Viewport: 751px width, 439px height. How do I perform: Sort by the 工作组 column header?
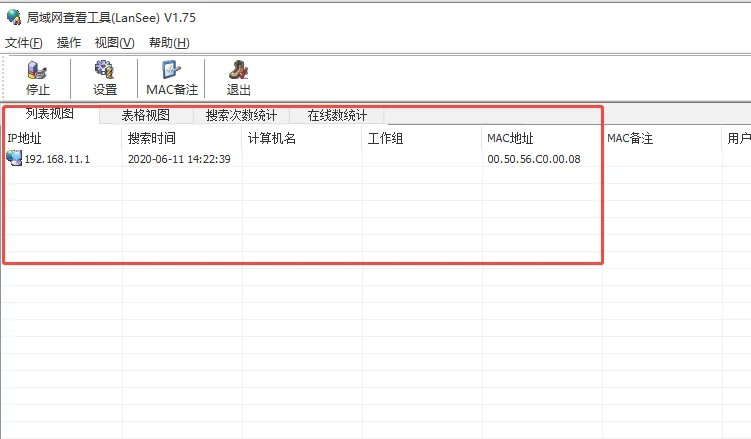[422, 138]
